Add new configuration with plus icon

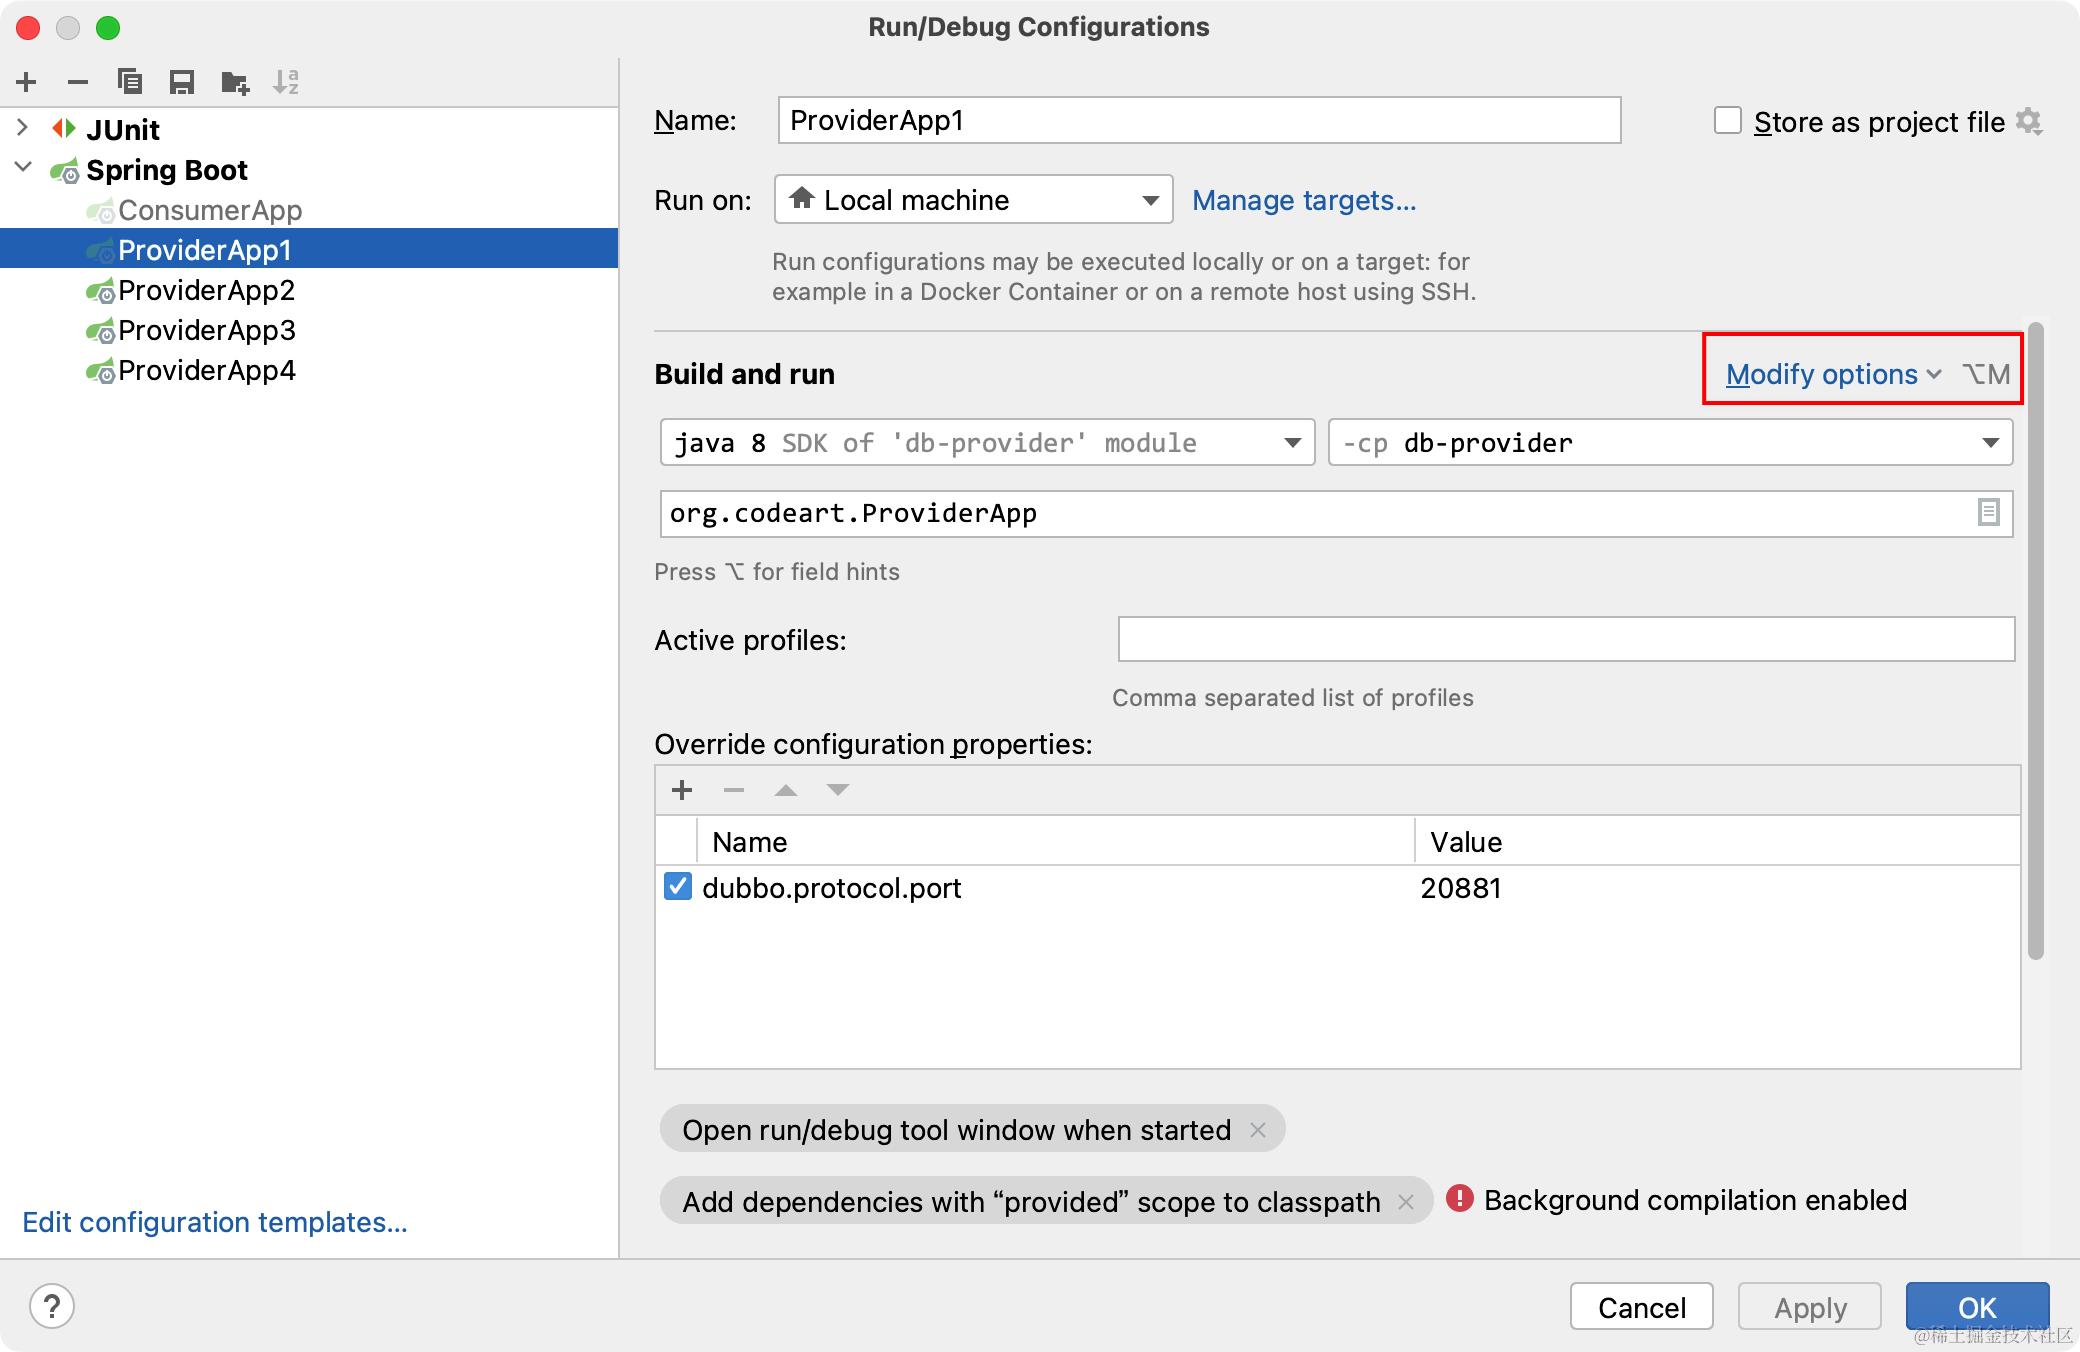tap(27, 82)
